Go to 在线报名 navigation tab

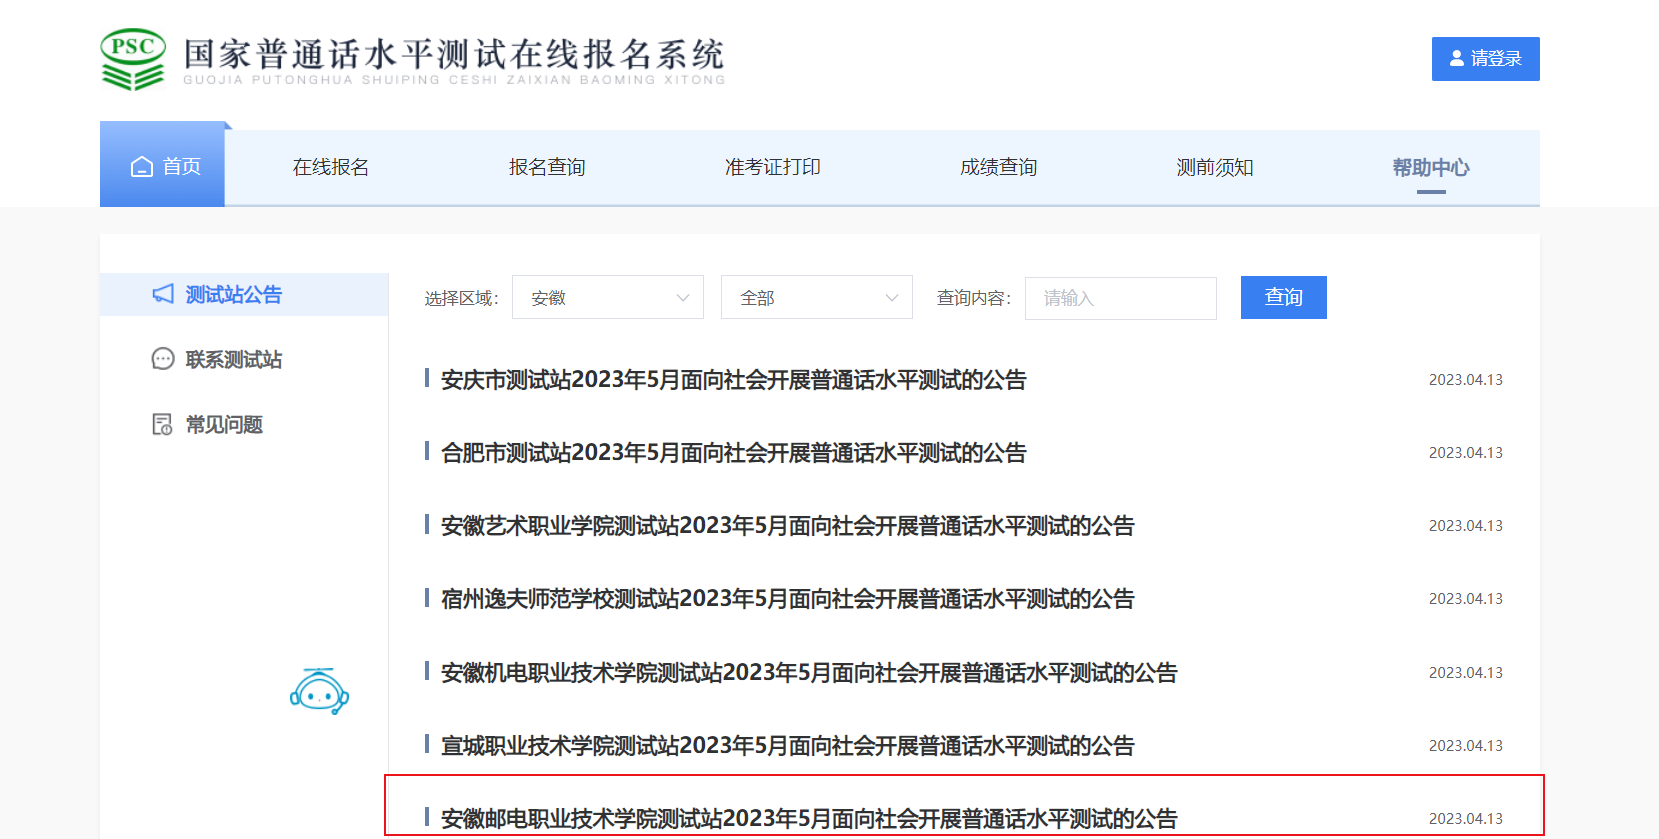click(331, 167)
